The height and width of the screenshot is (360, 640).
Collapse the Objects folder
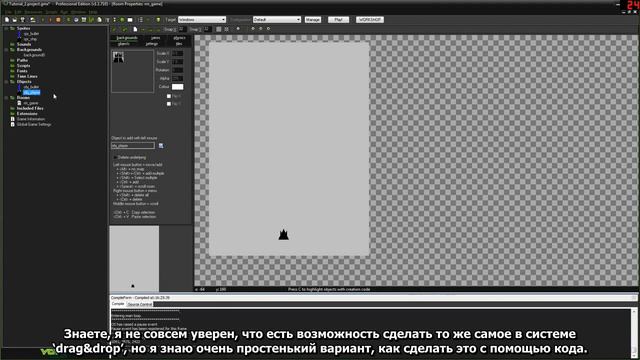6,81
